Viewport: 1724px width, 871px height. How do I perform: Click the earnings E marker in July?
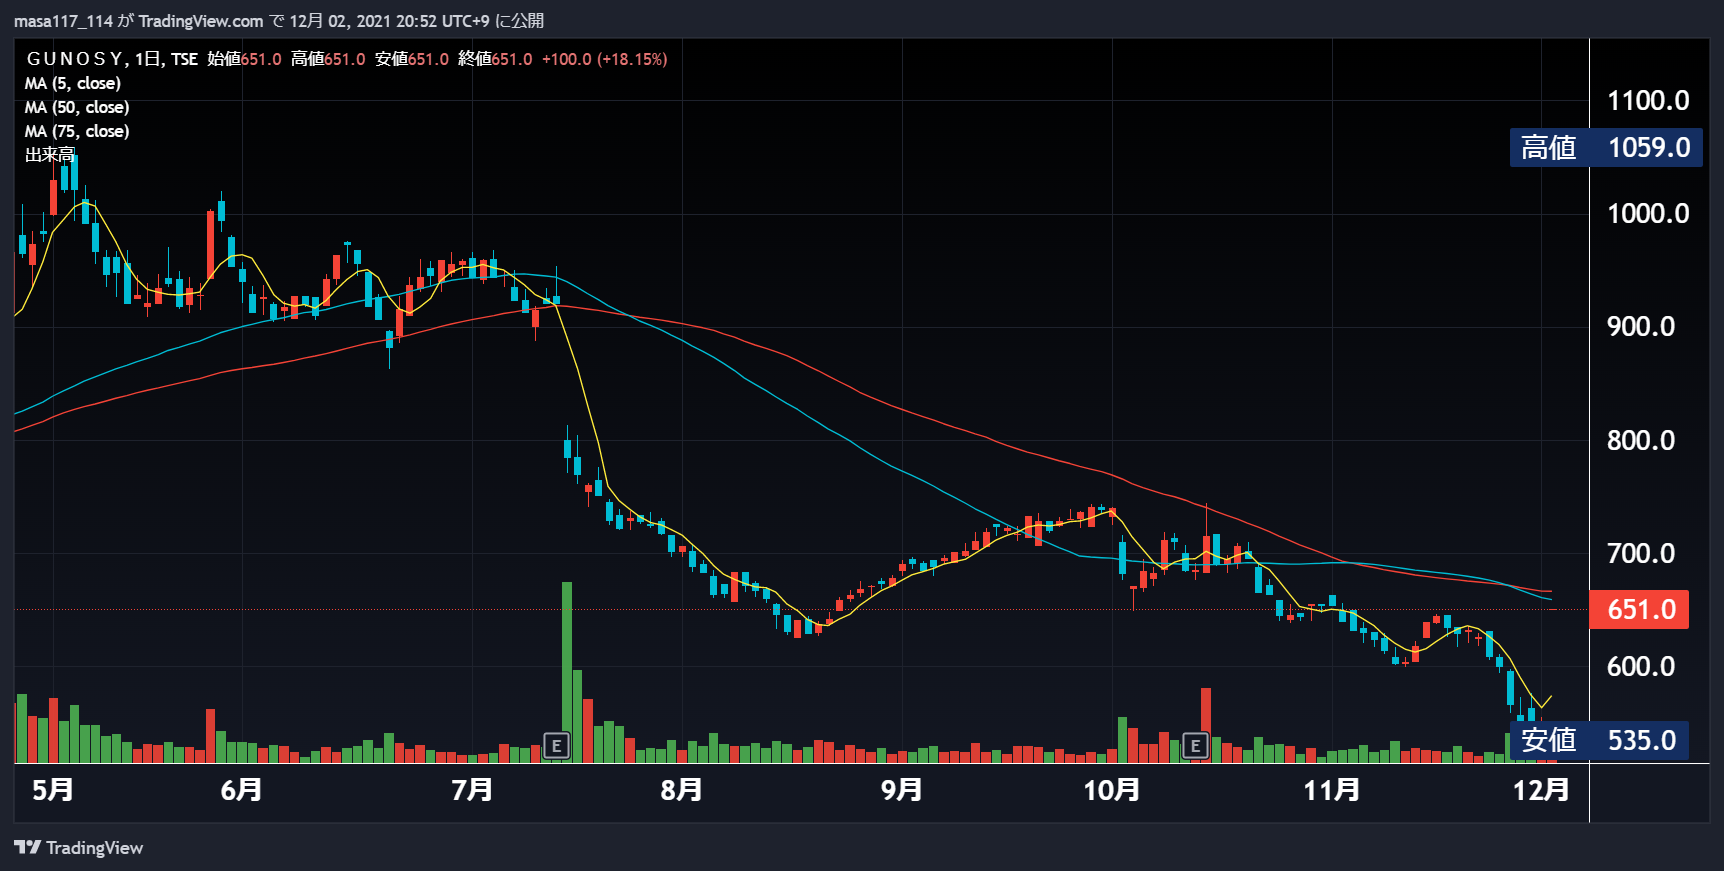(556, 745)
